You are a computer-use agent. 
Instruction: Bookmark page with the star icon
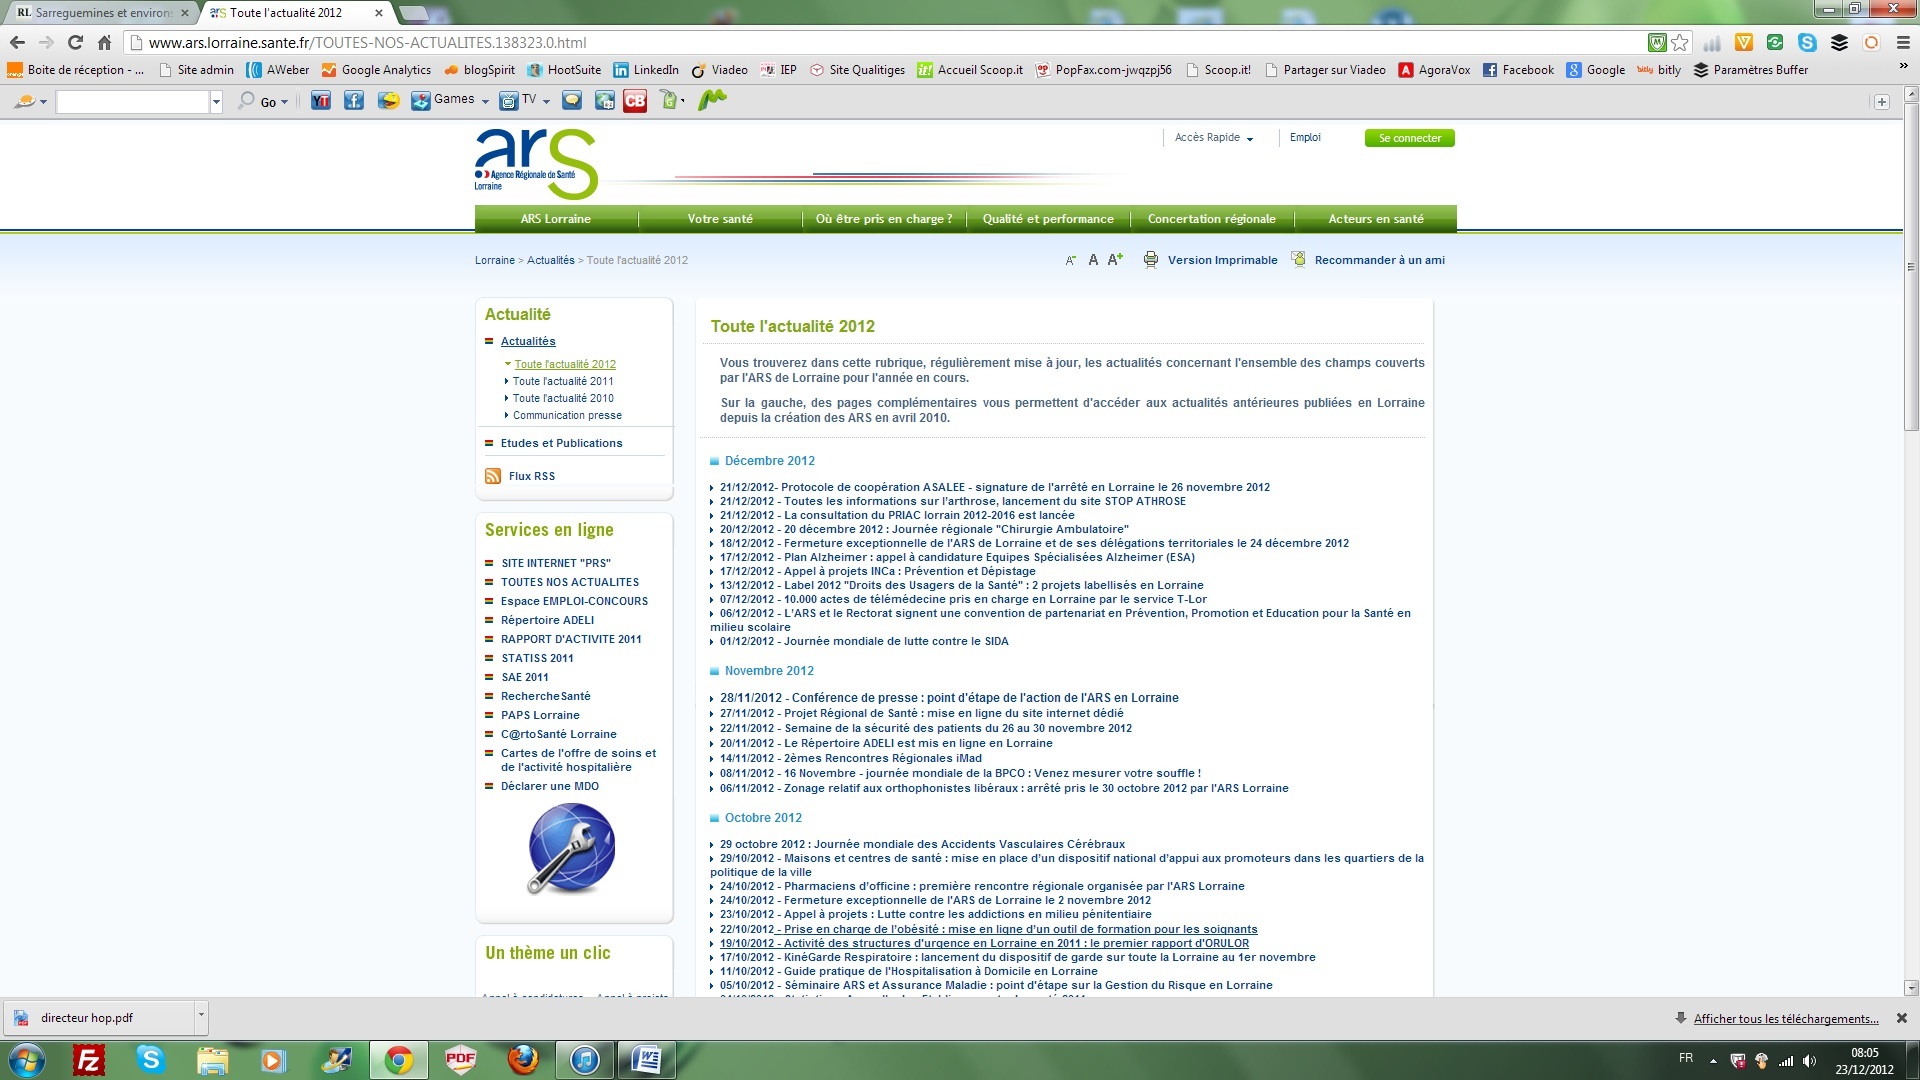(x=1680, y=42)
